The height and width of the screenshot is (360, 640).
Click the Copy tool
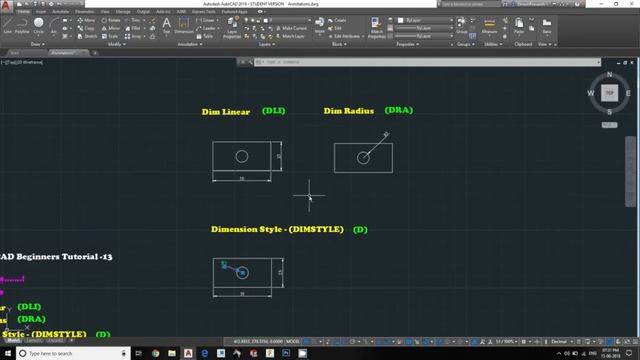tap(86, 28)
